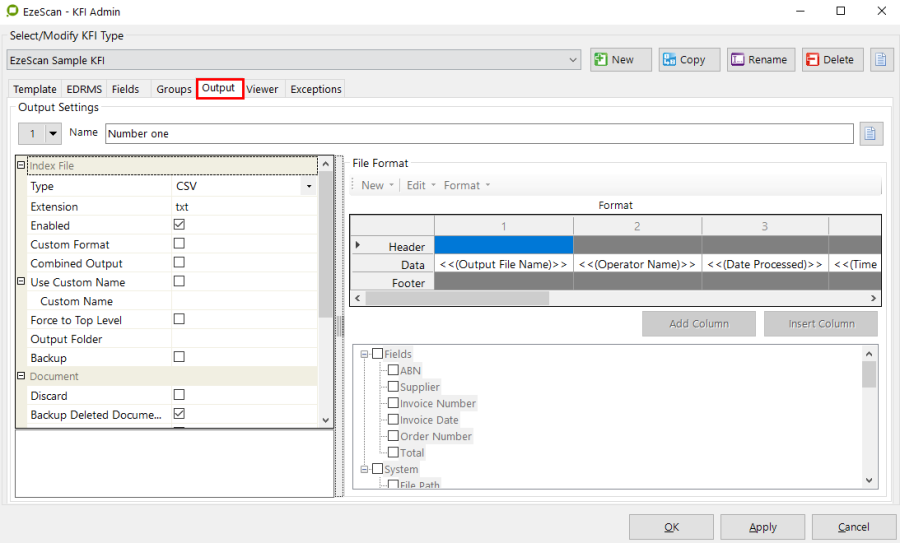900x543 pixels.
Task: Click the Rename KFI button
Action: pos(760,60)
